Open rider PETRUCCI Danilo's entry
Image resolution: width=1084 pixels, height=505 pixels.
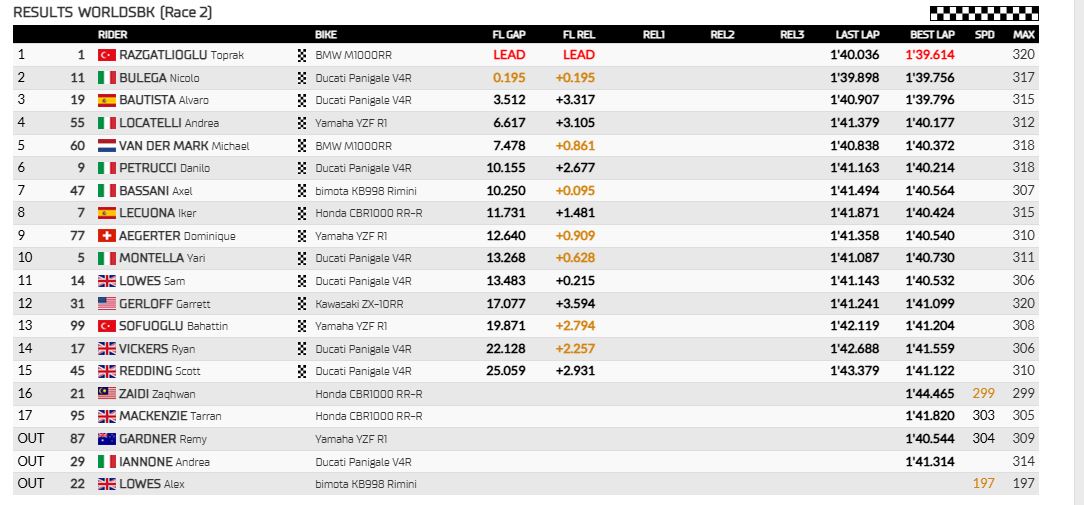point(164,168)
